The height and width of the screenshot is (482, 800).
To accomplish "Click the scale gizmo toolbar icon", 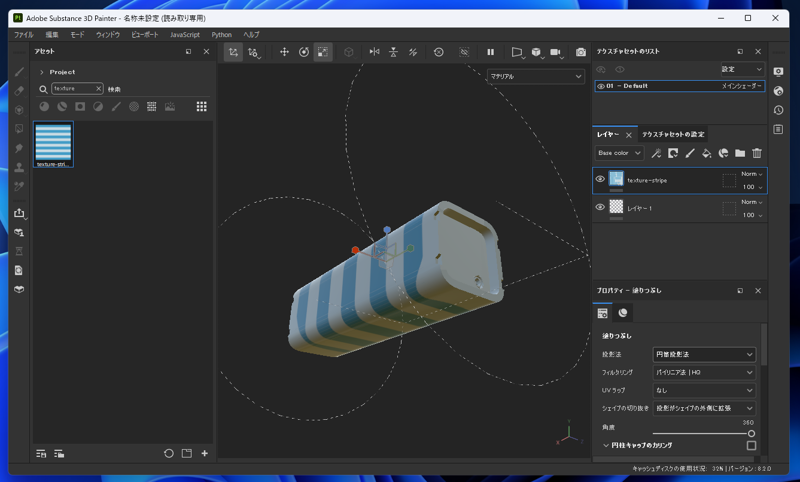I will click(x=323, y=52).
